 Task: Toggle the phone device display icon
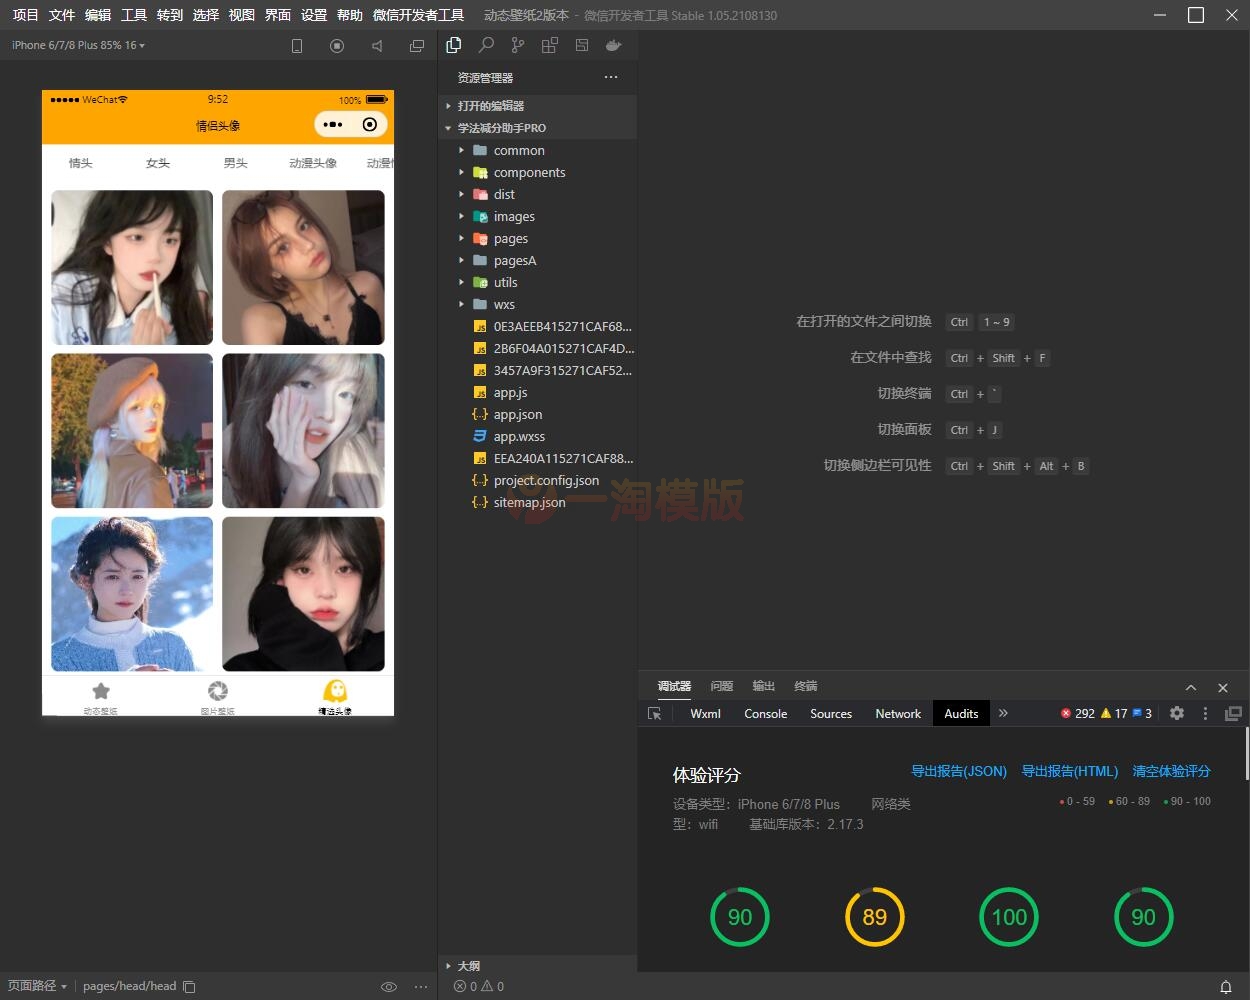pyautogui.click(x=297, y=46)
